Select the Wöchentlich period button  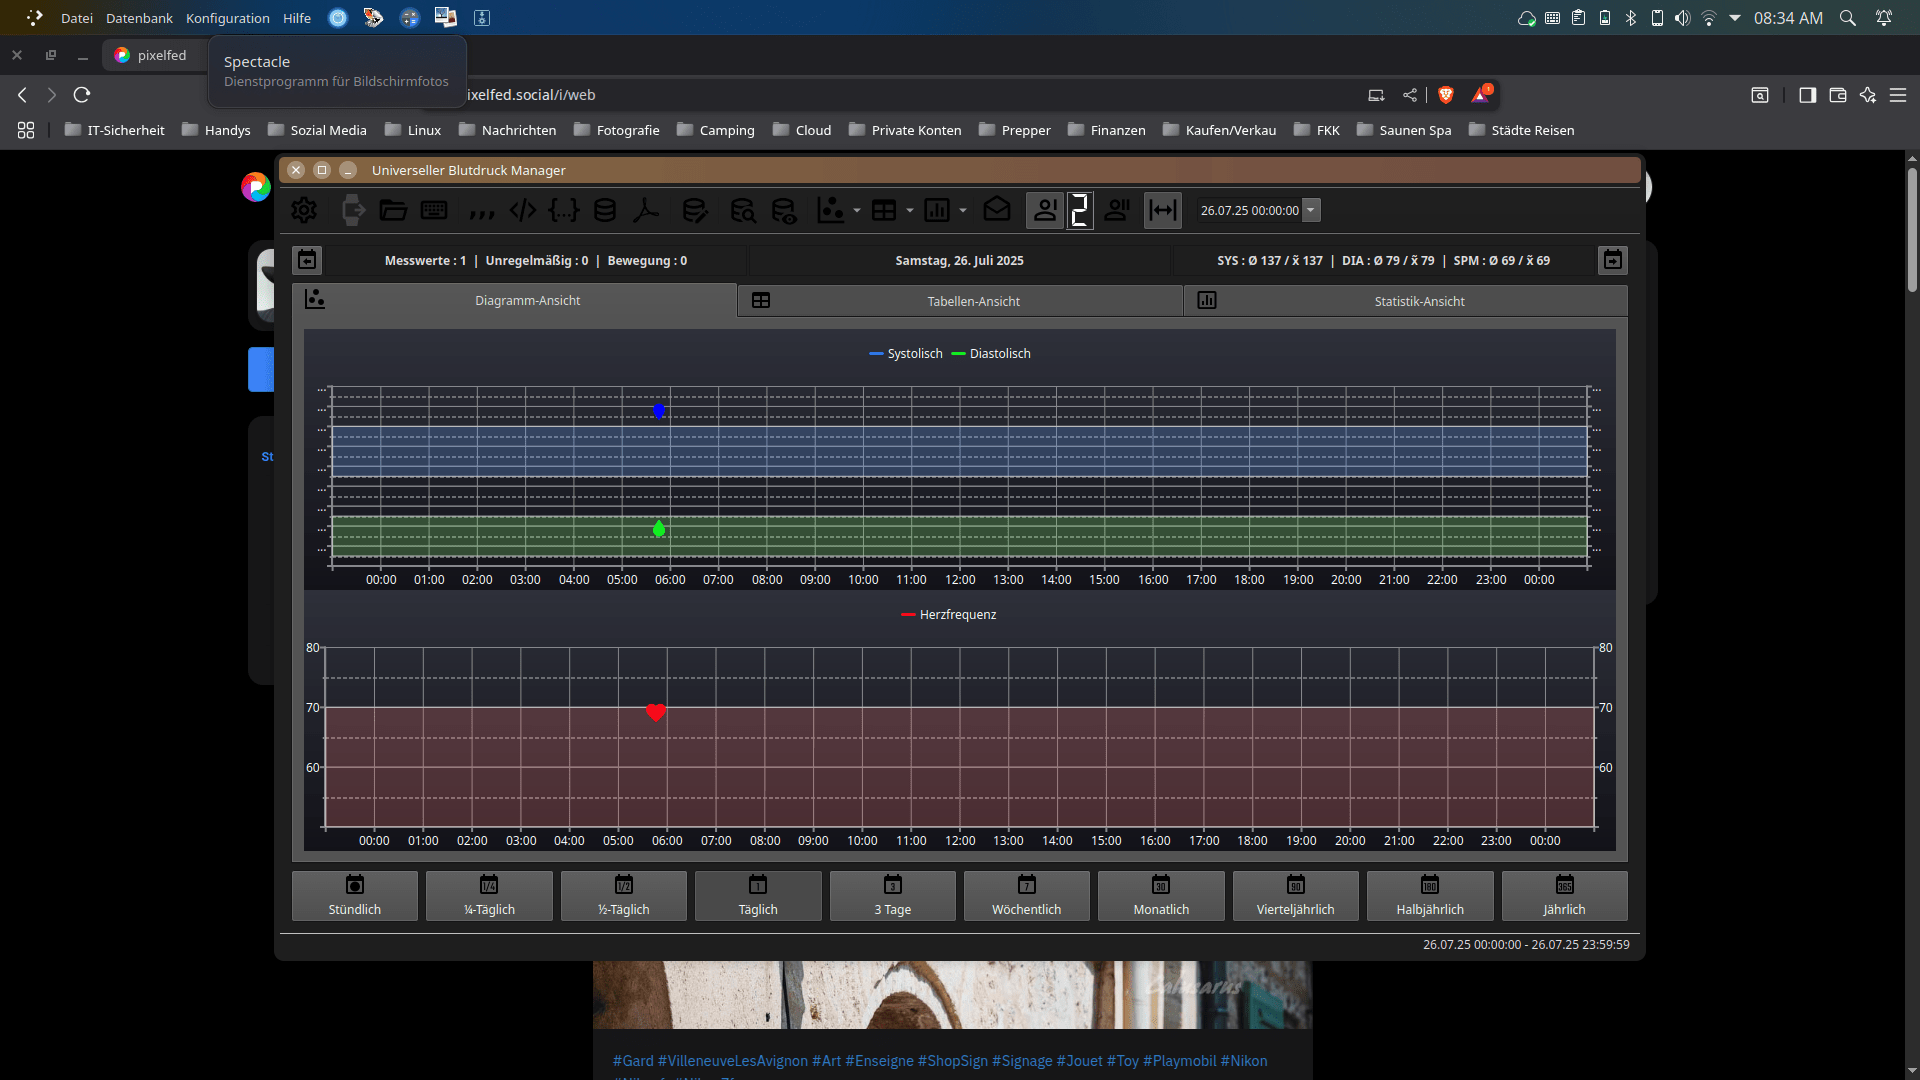click(1026, 895)
